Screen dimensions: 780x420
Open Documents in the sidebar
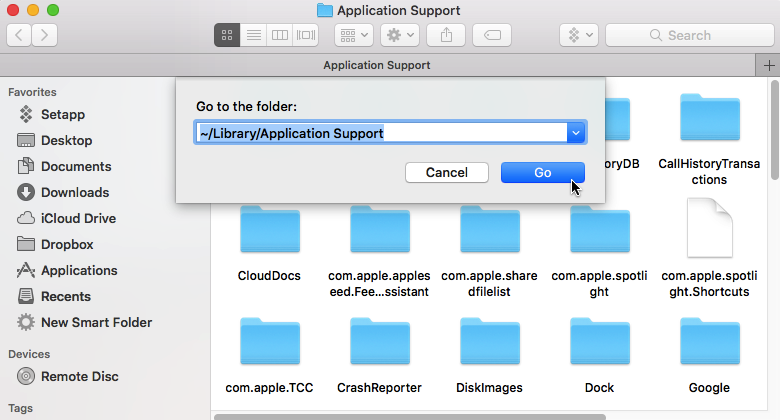click(76, 166)
